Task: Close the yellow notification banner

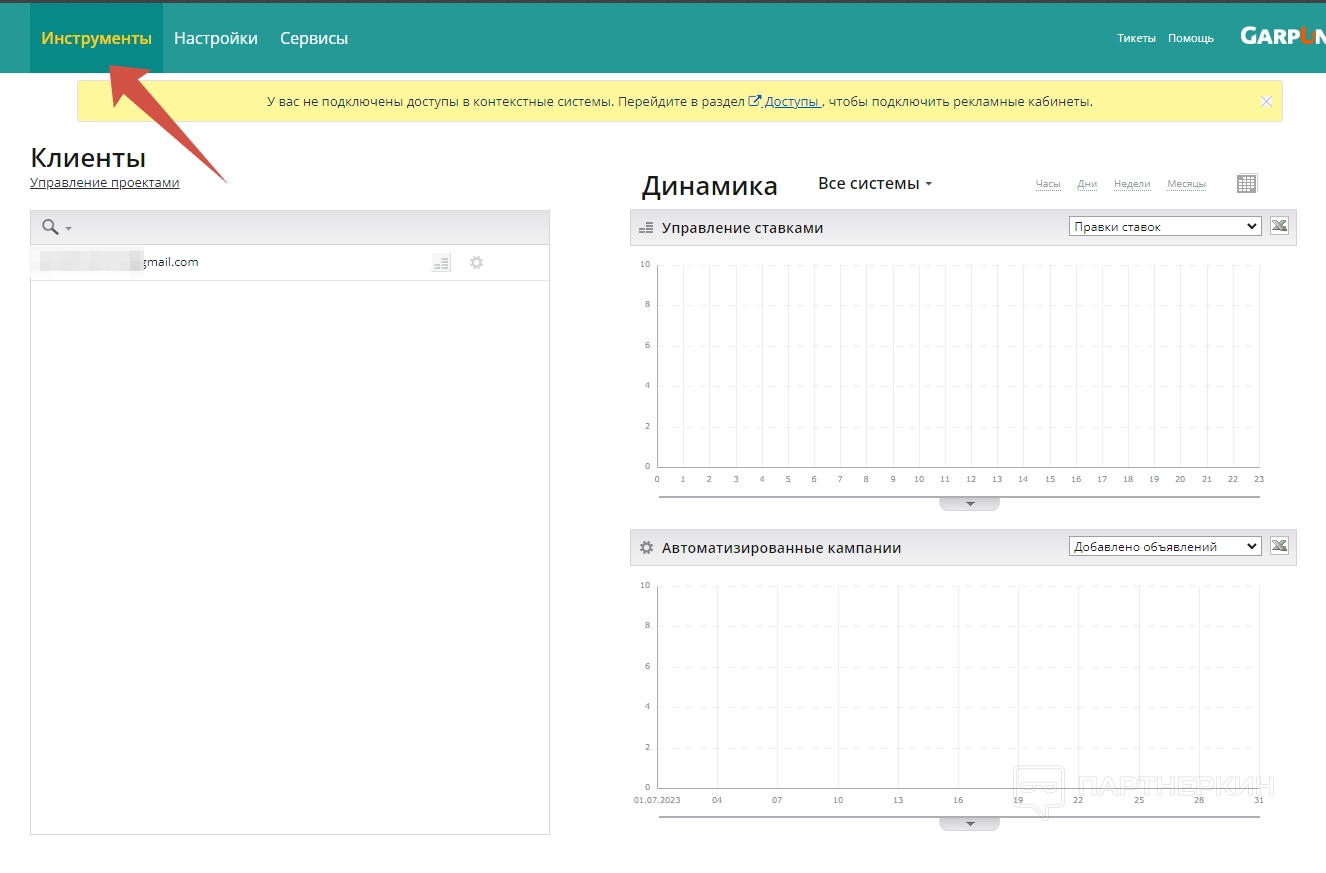Action: (1266, 101)
